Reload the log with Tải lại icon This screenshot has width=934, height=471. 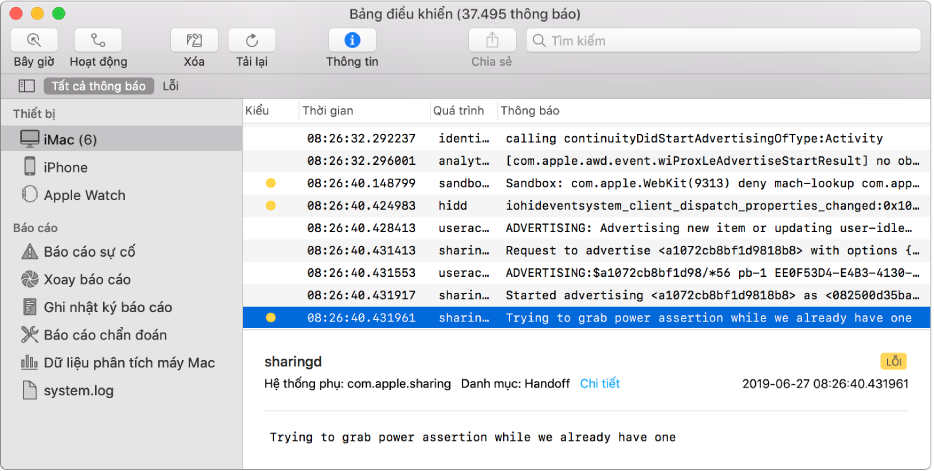pos(252,40)
